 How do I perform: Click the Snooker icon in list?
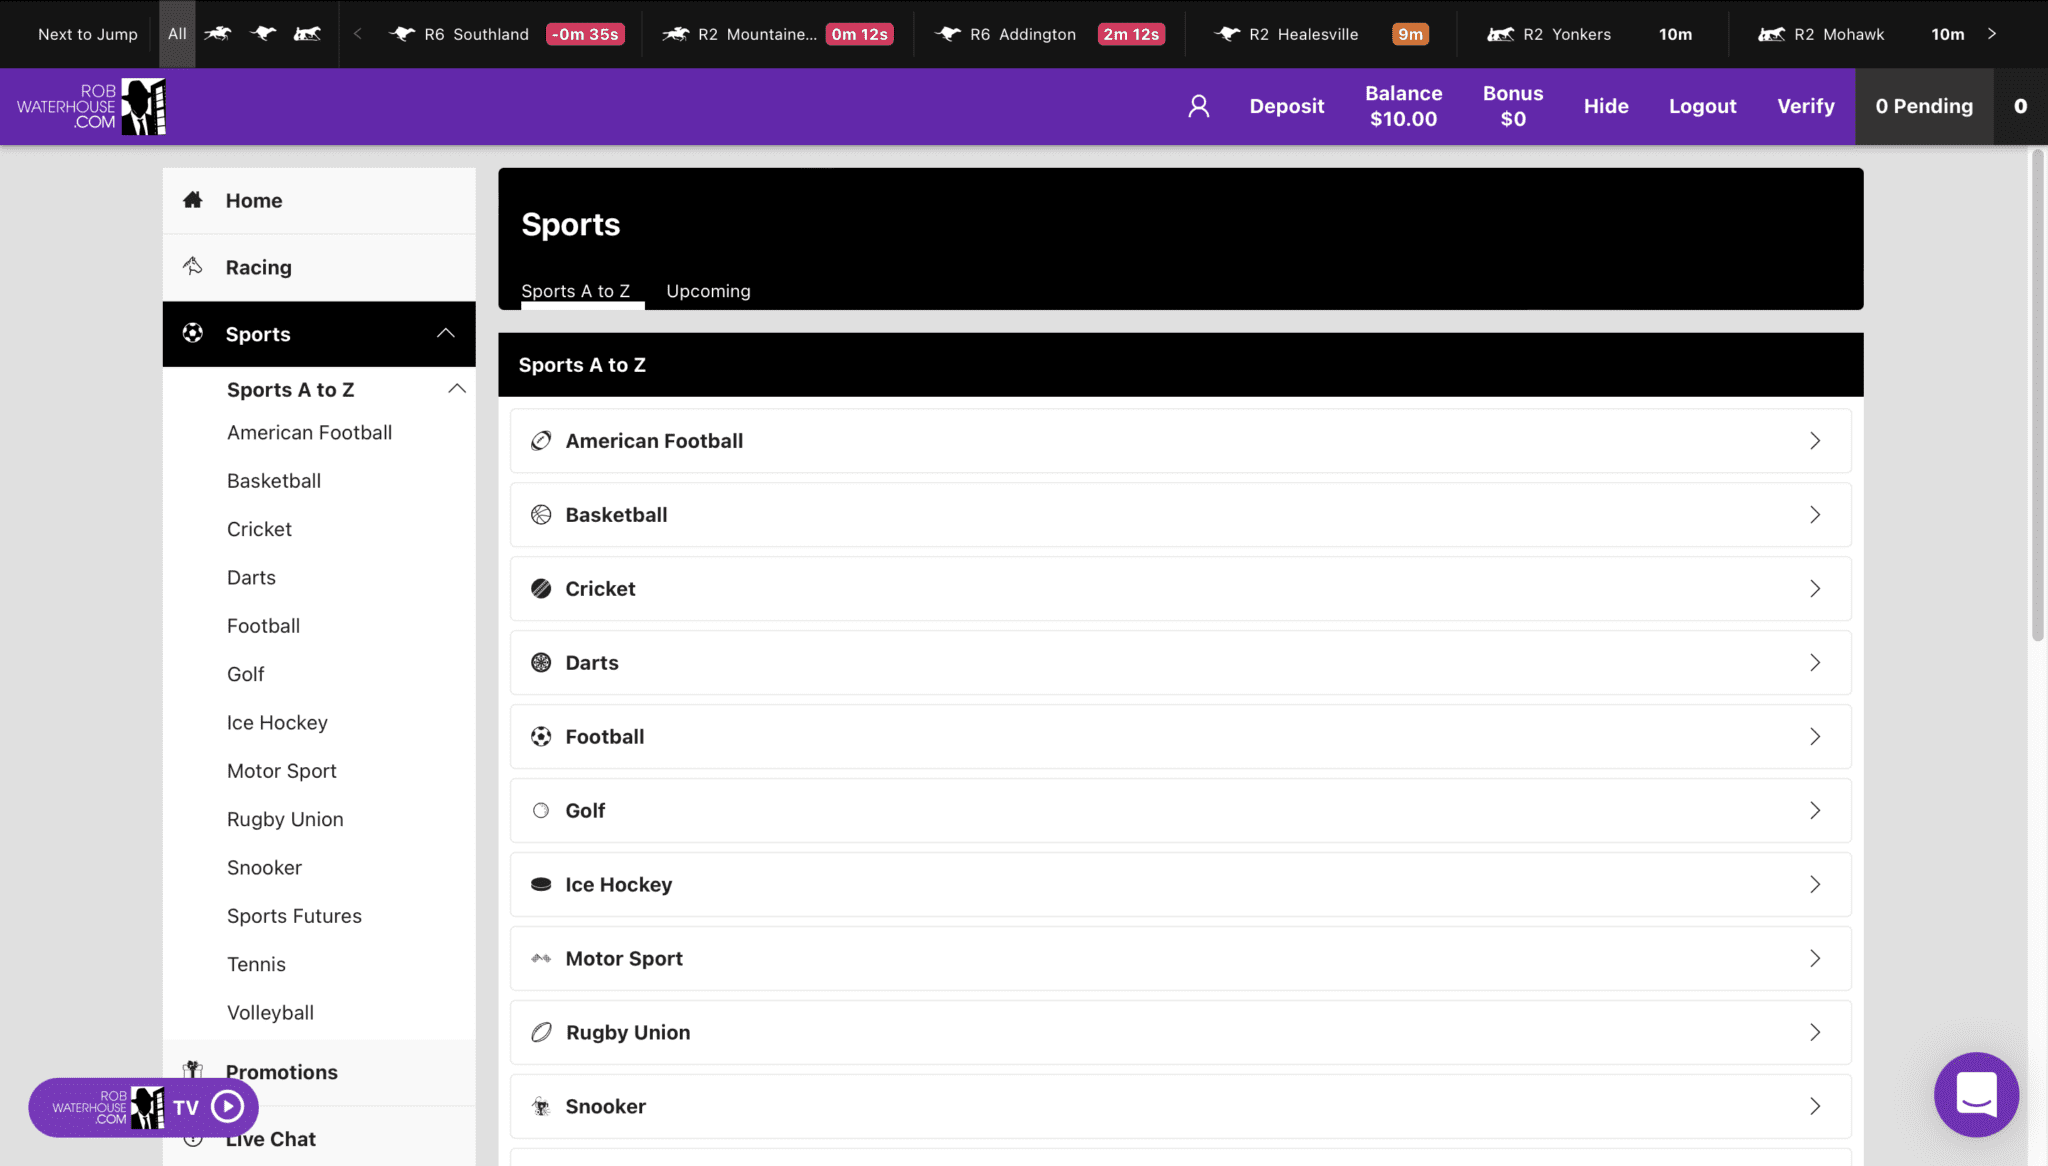tap(541, 1107)
